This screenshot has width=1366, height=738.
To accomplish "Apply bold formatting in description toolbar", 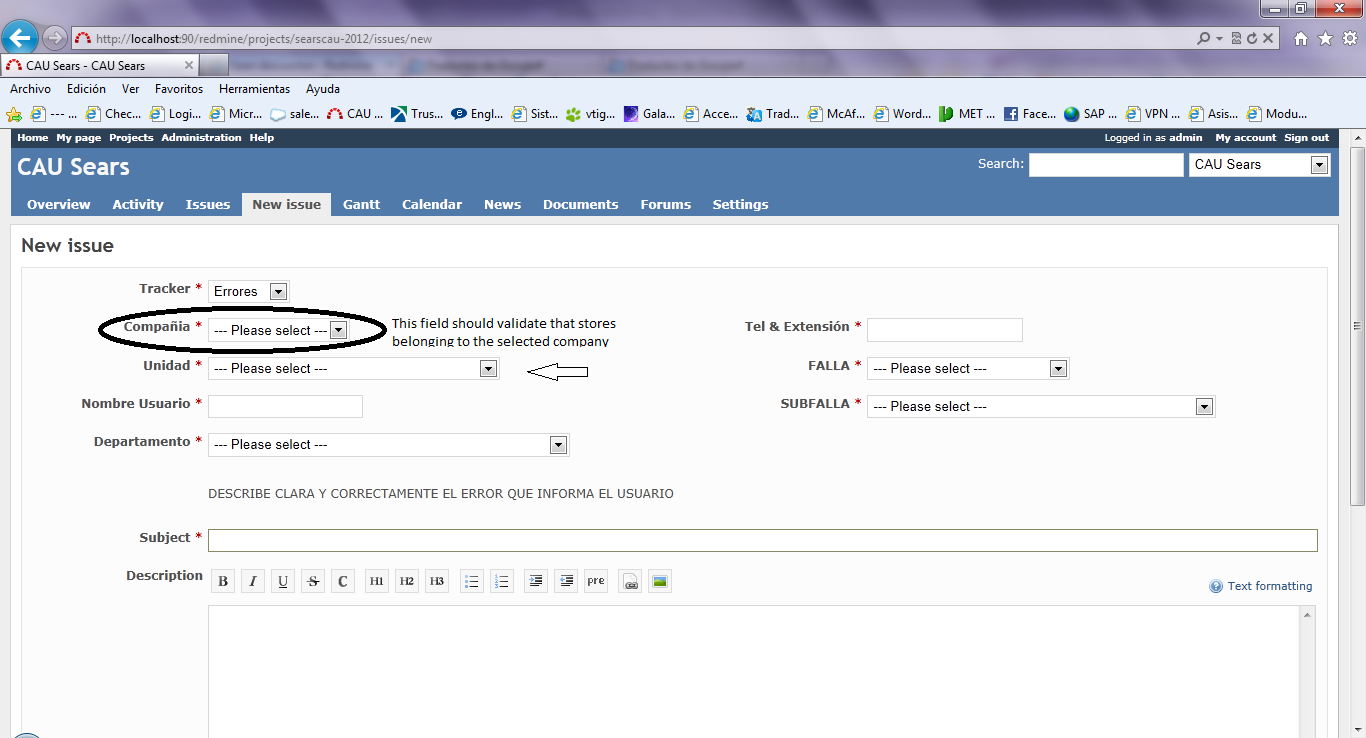I will point(223,581).
